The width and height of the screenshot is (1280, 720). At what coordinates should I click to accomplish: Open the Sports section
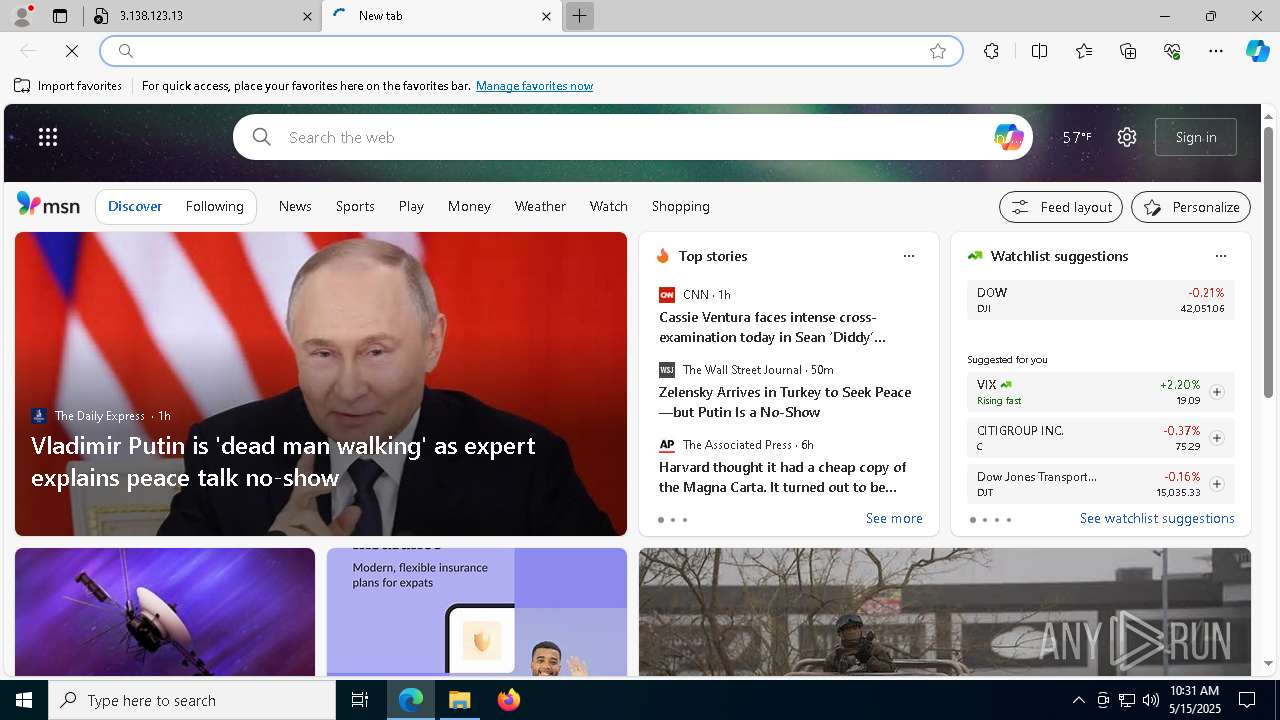click(x=355, y=206)
